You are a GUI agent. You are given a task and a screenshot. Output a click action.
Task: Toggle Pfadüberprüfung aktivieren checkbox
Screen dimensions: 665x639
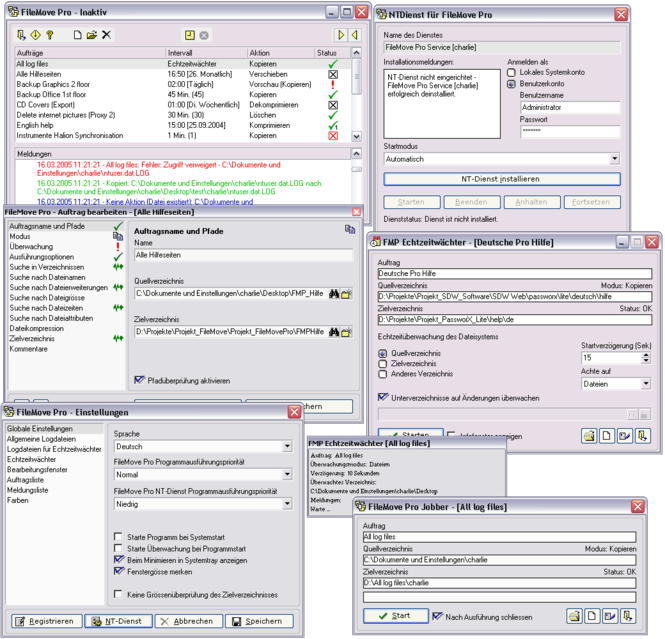[140, 380]
